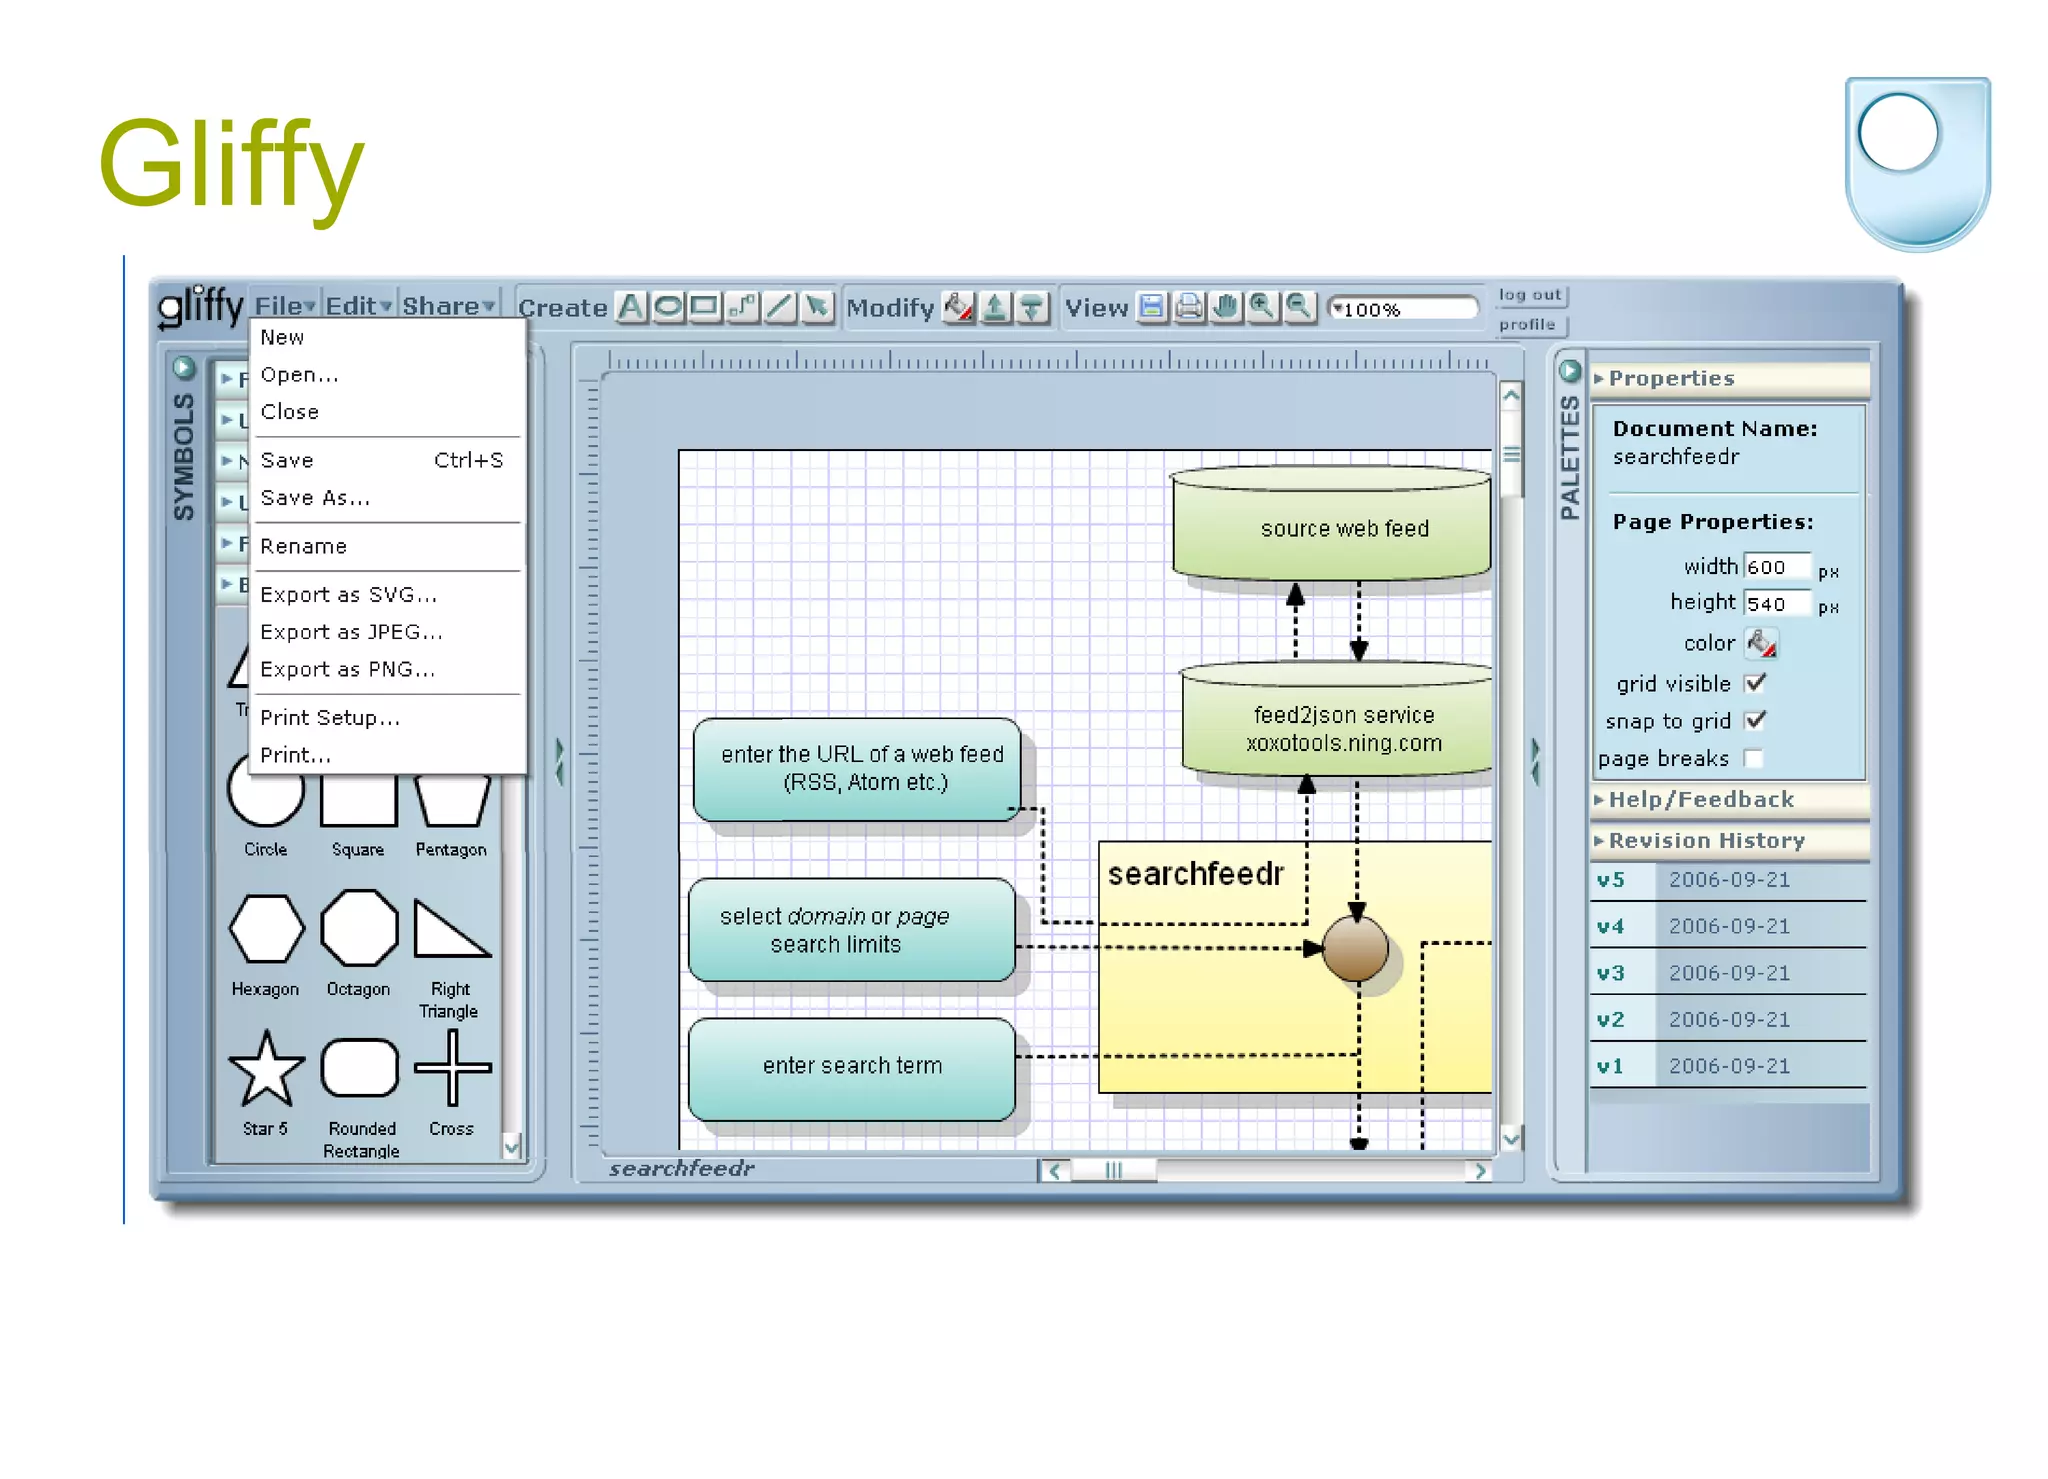
Task: Click the log out link
Action: (x=1529, y=295)
